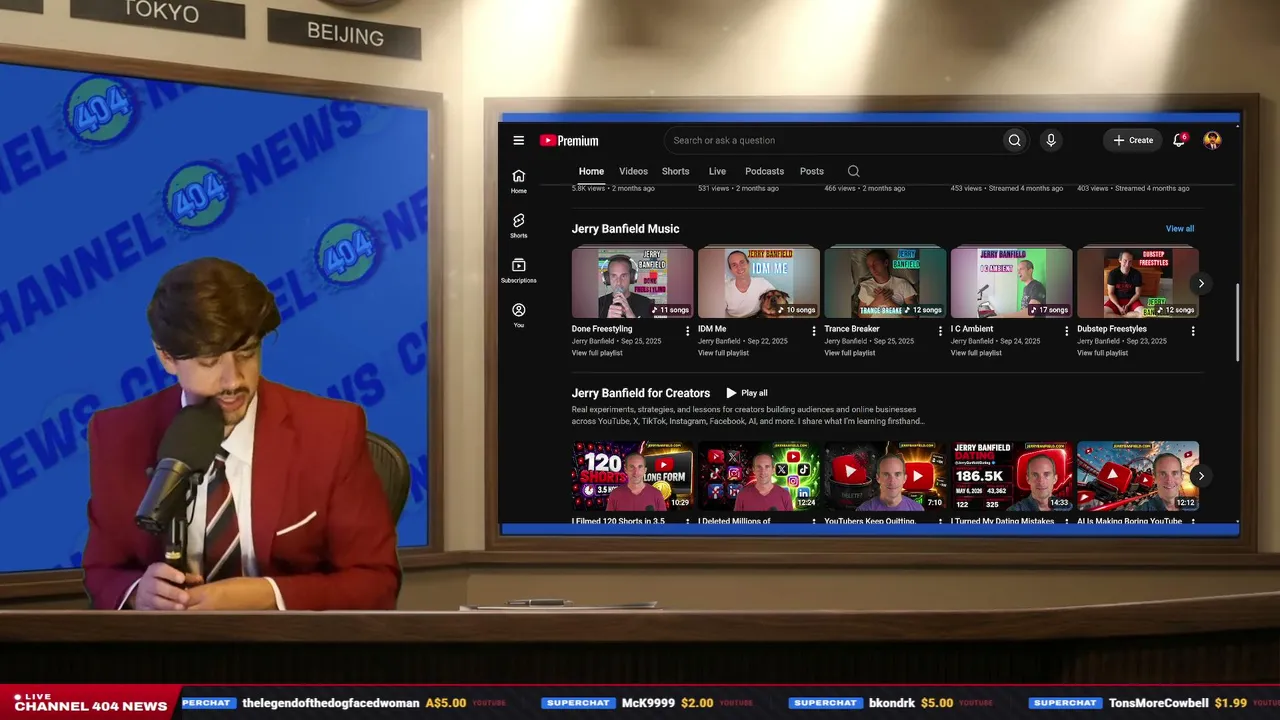Open the YouTubers Keep Quitting video thumbnail

(885, 476)
